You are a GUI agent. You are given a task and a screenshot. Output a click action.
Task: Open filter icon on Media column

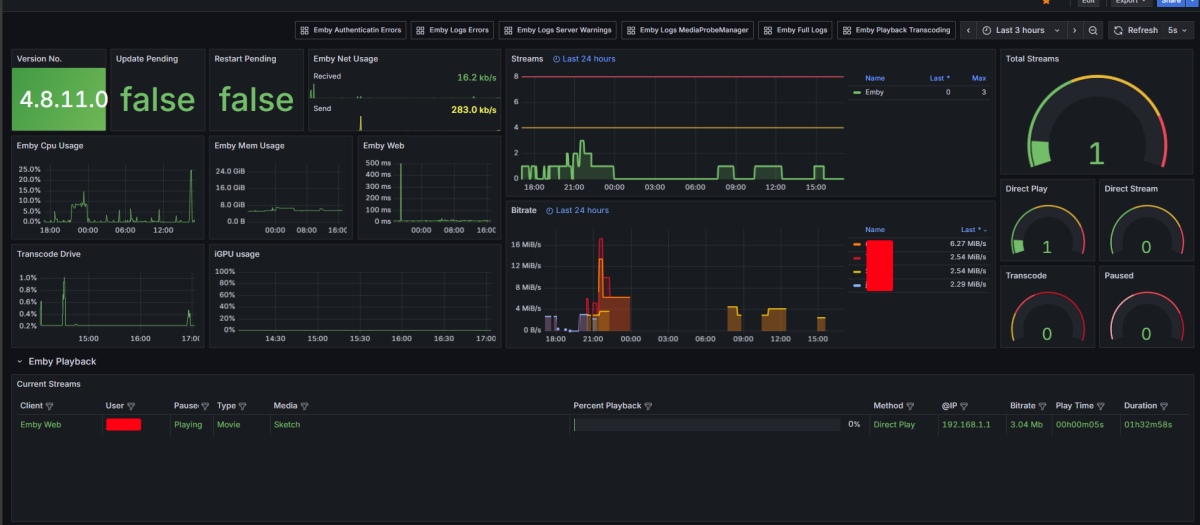click(x=304, y=406)
